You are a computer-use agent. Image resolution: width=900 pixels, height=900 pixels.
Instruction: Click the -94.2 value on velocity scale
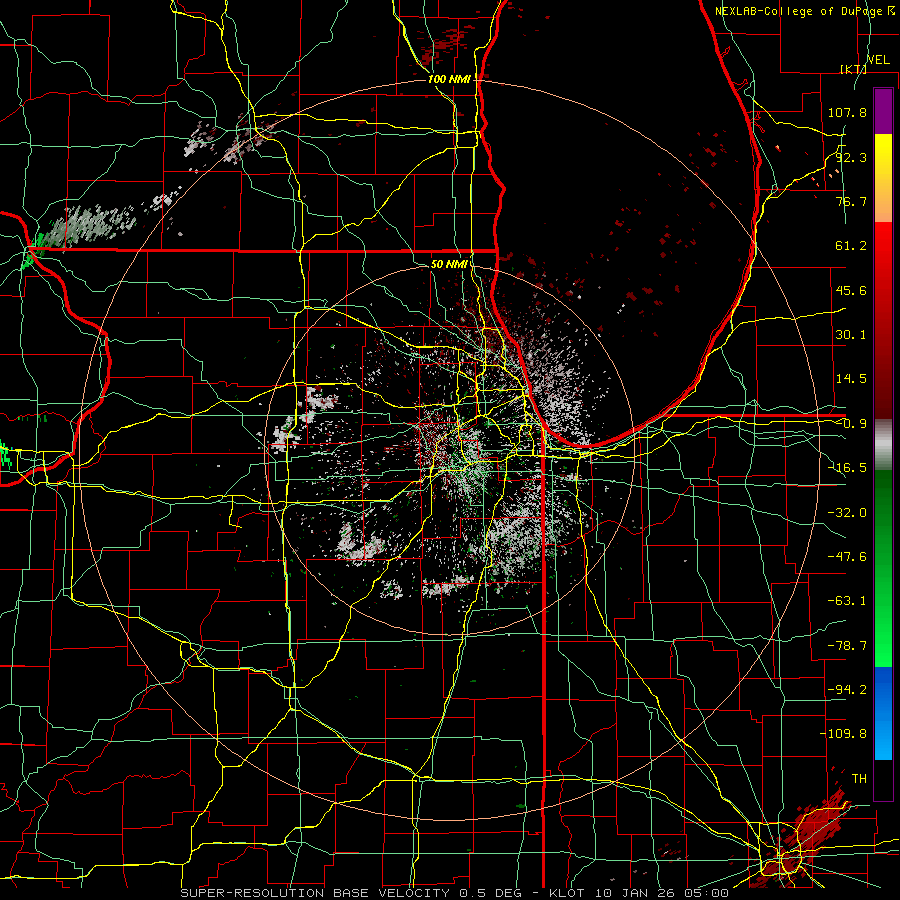click(x=847, y=690)
